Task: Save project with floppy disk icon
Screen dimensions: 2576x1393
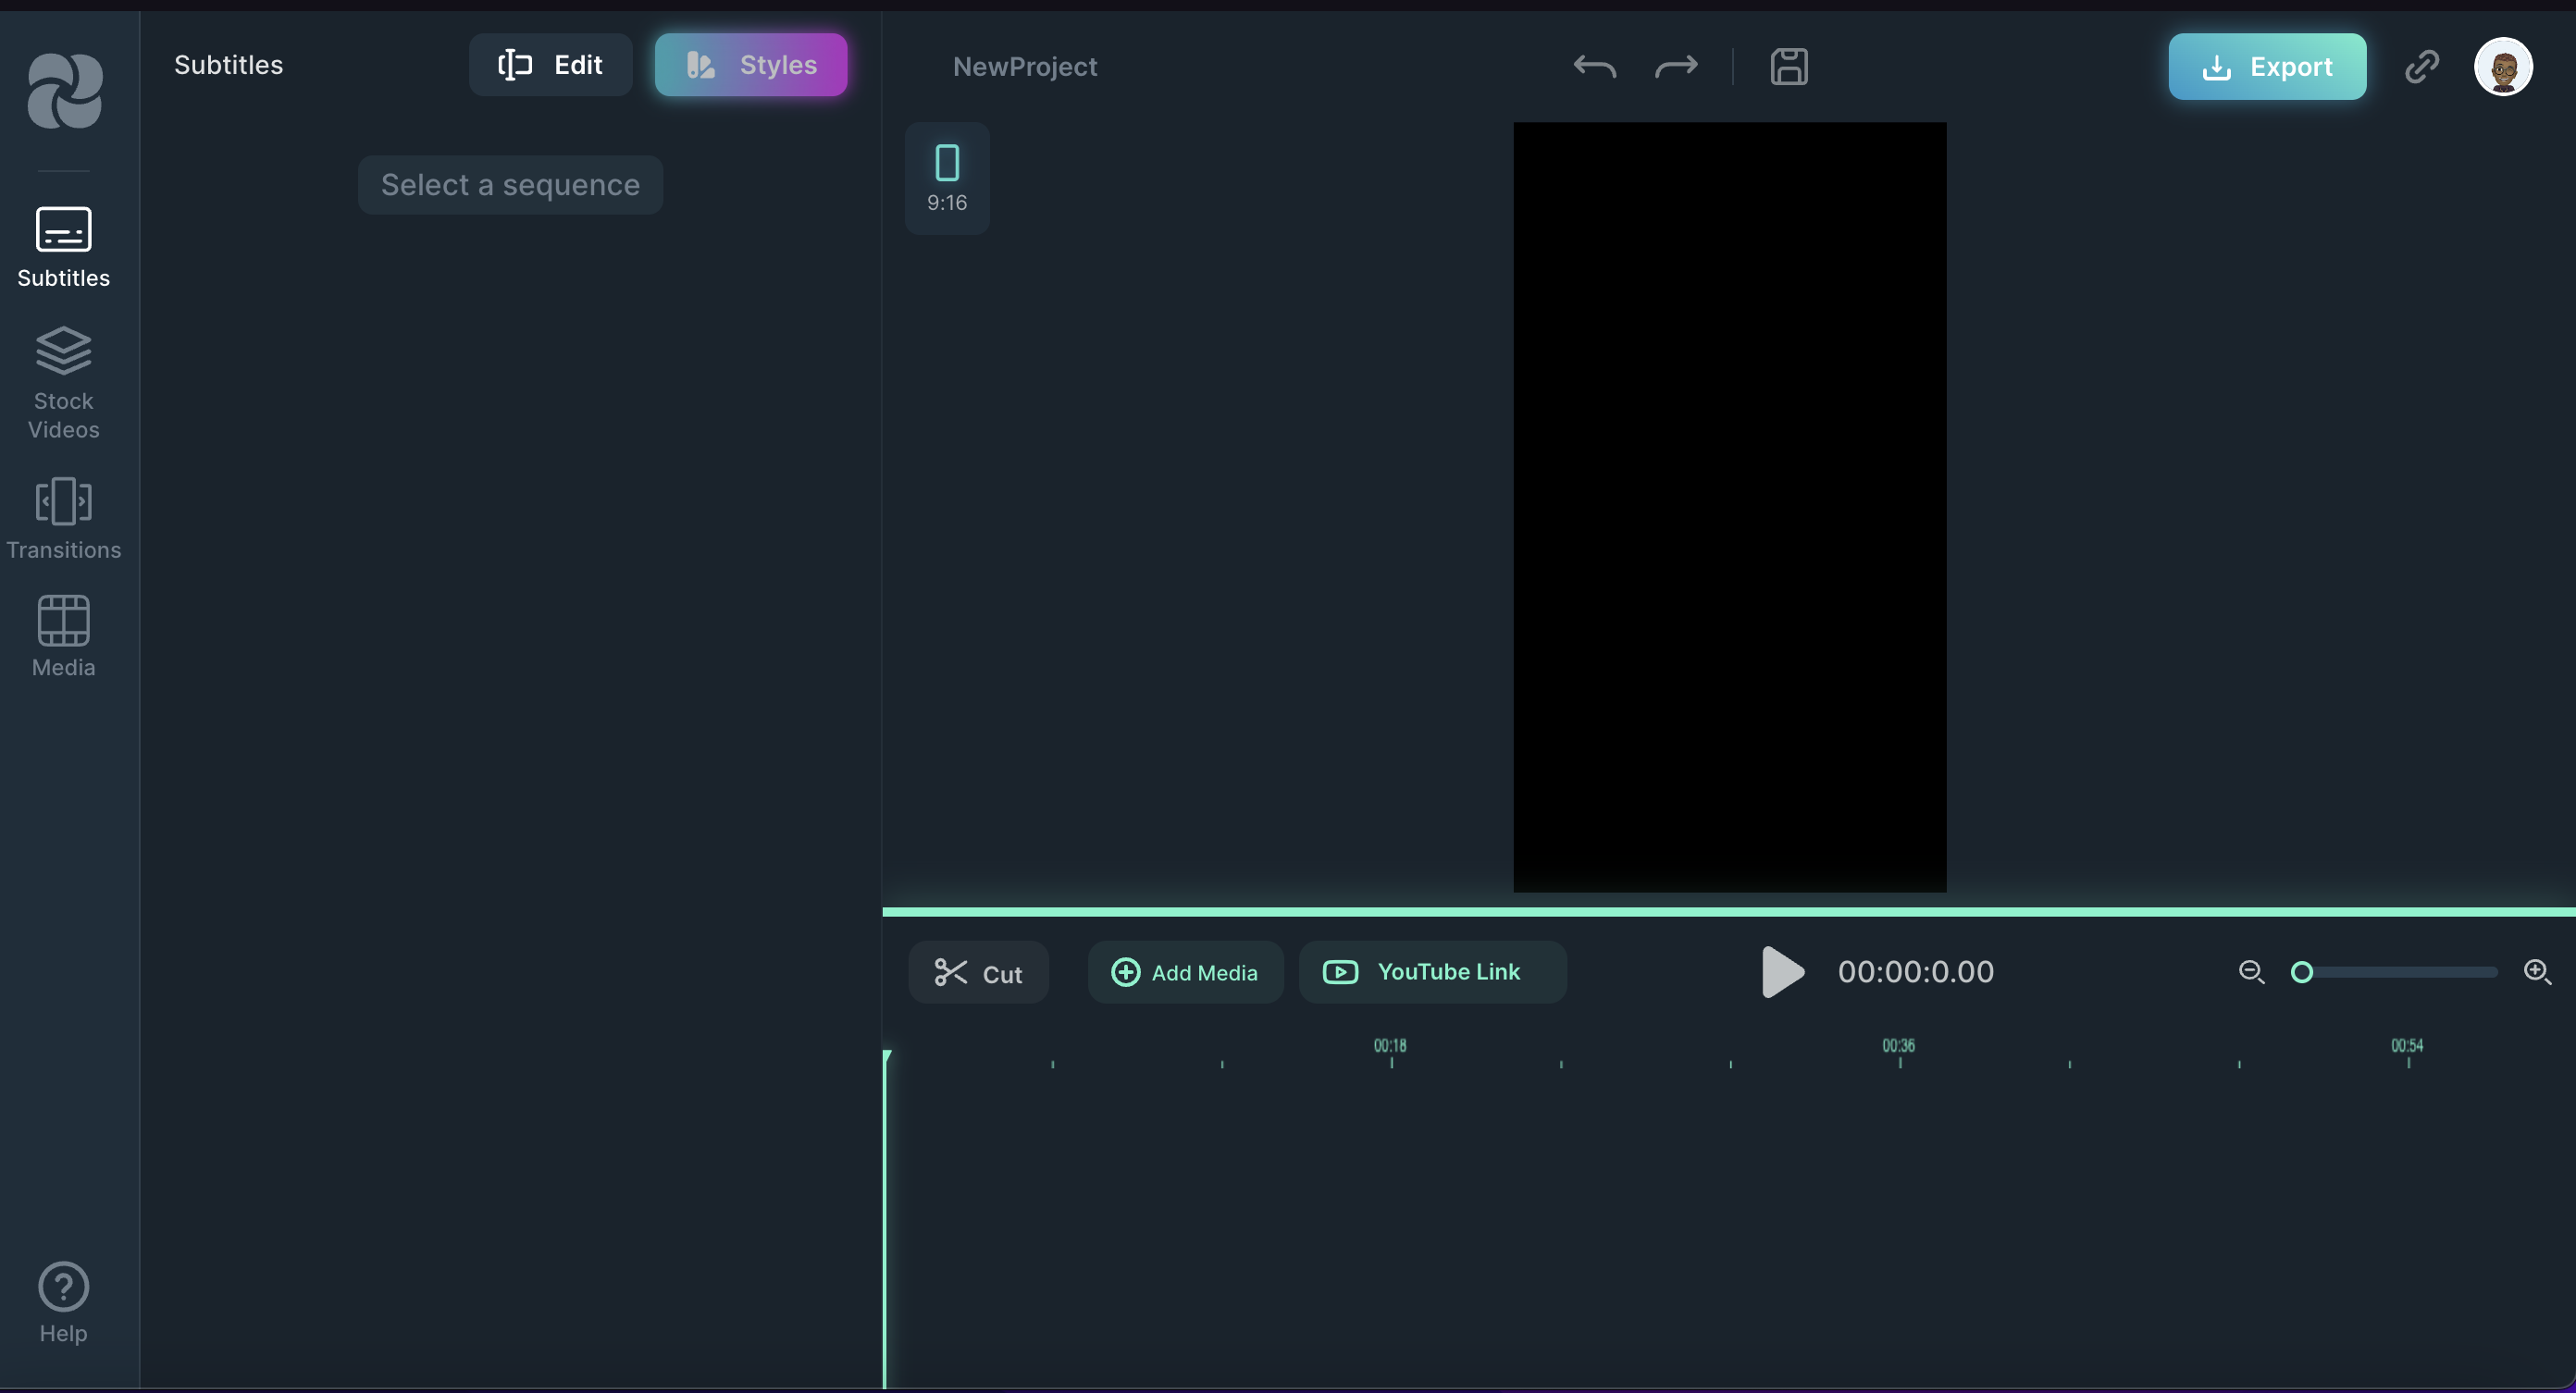Action: click(x=1789, y=67)
